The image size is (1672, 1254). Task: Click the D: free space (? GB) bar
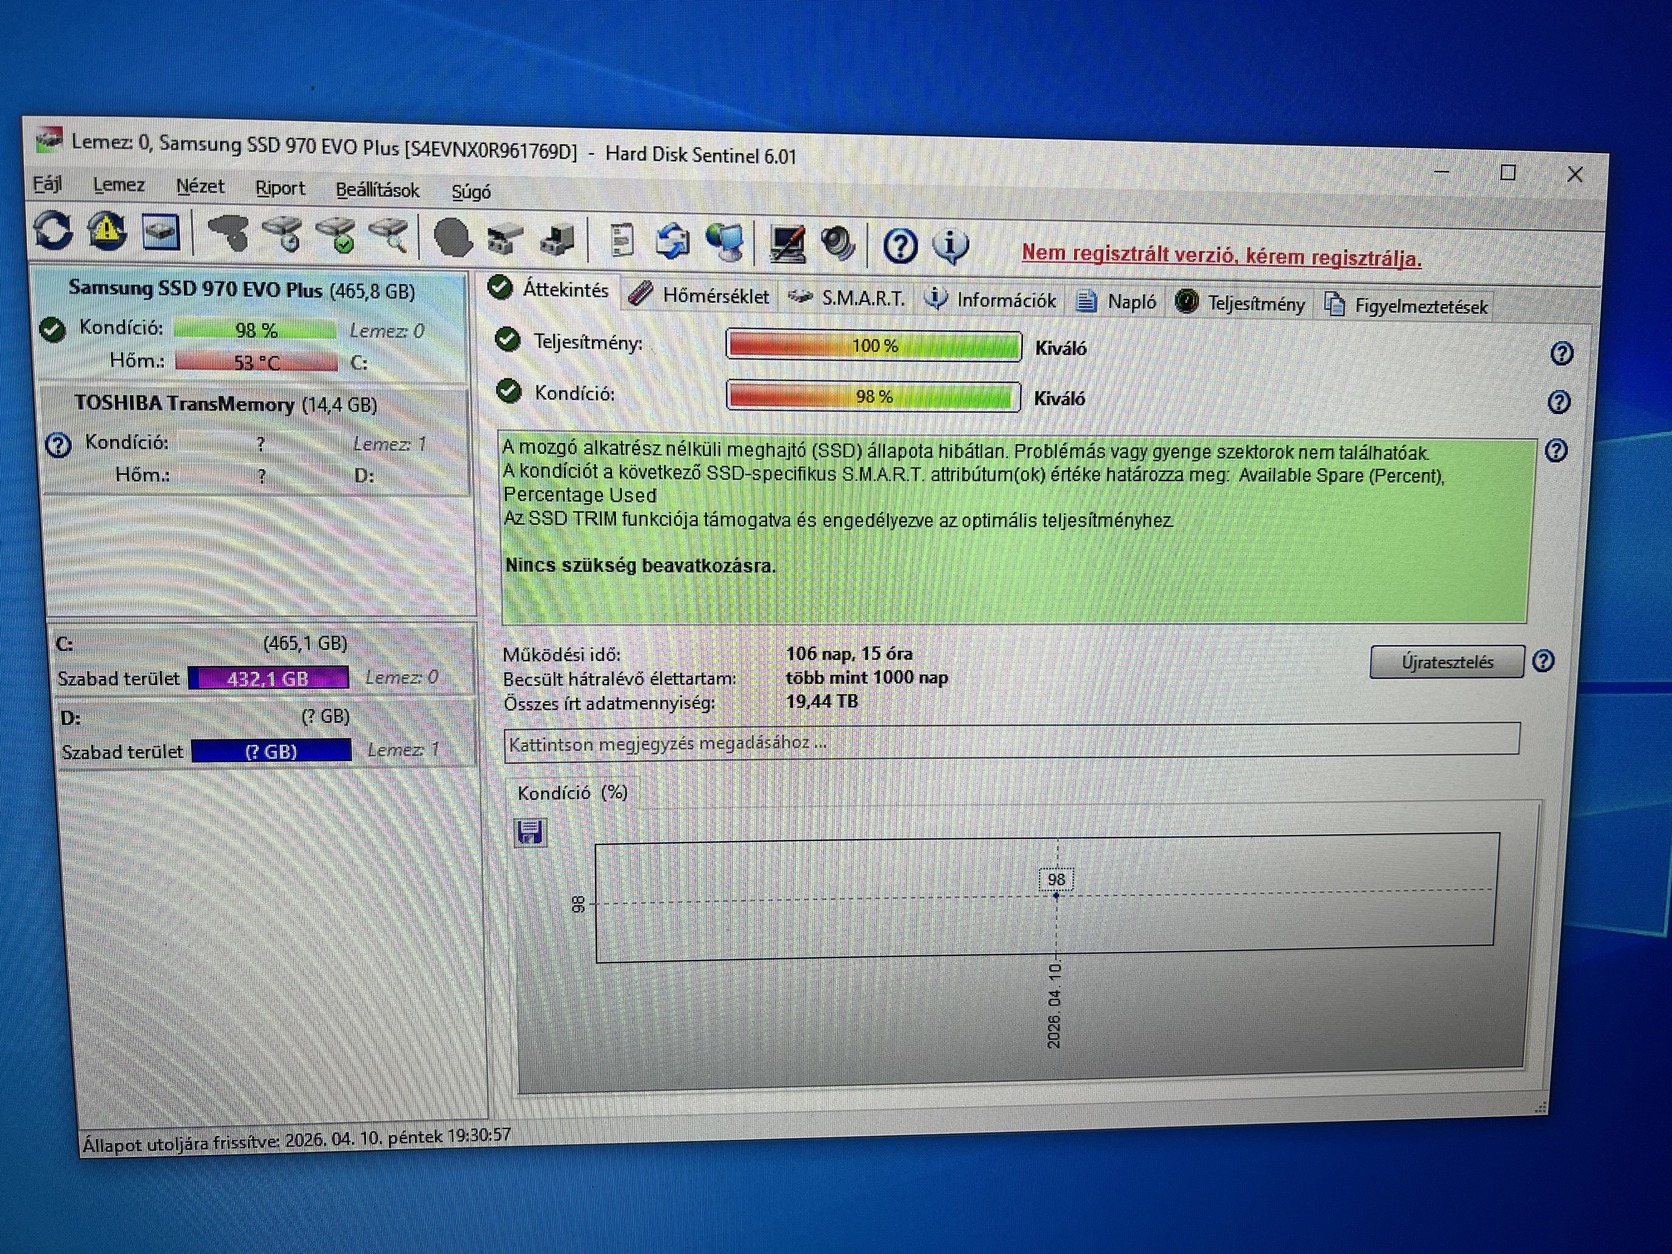[271, 751]
